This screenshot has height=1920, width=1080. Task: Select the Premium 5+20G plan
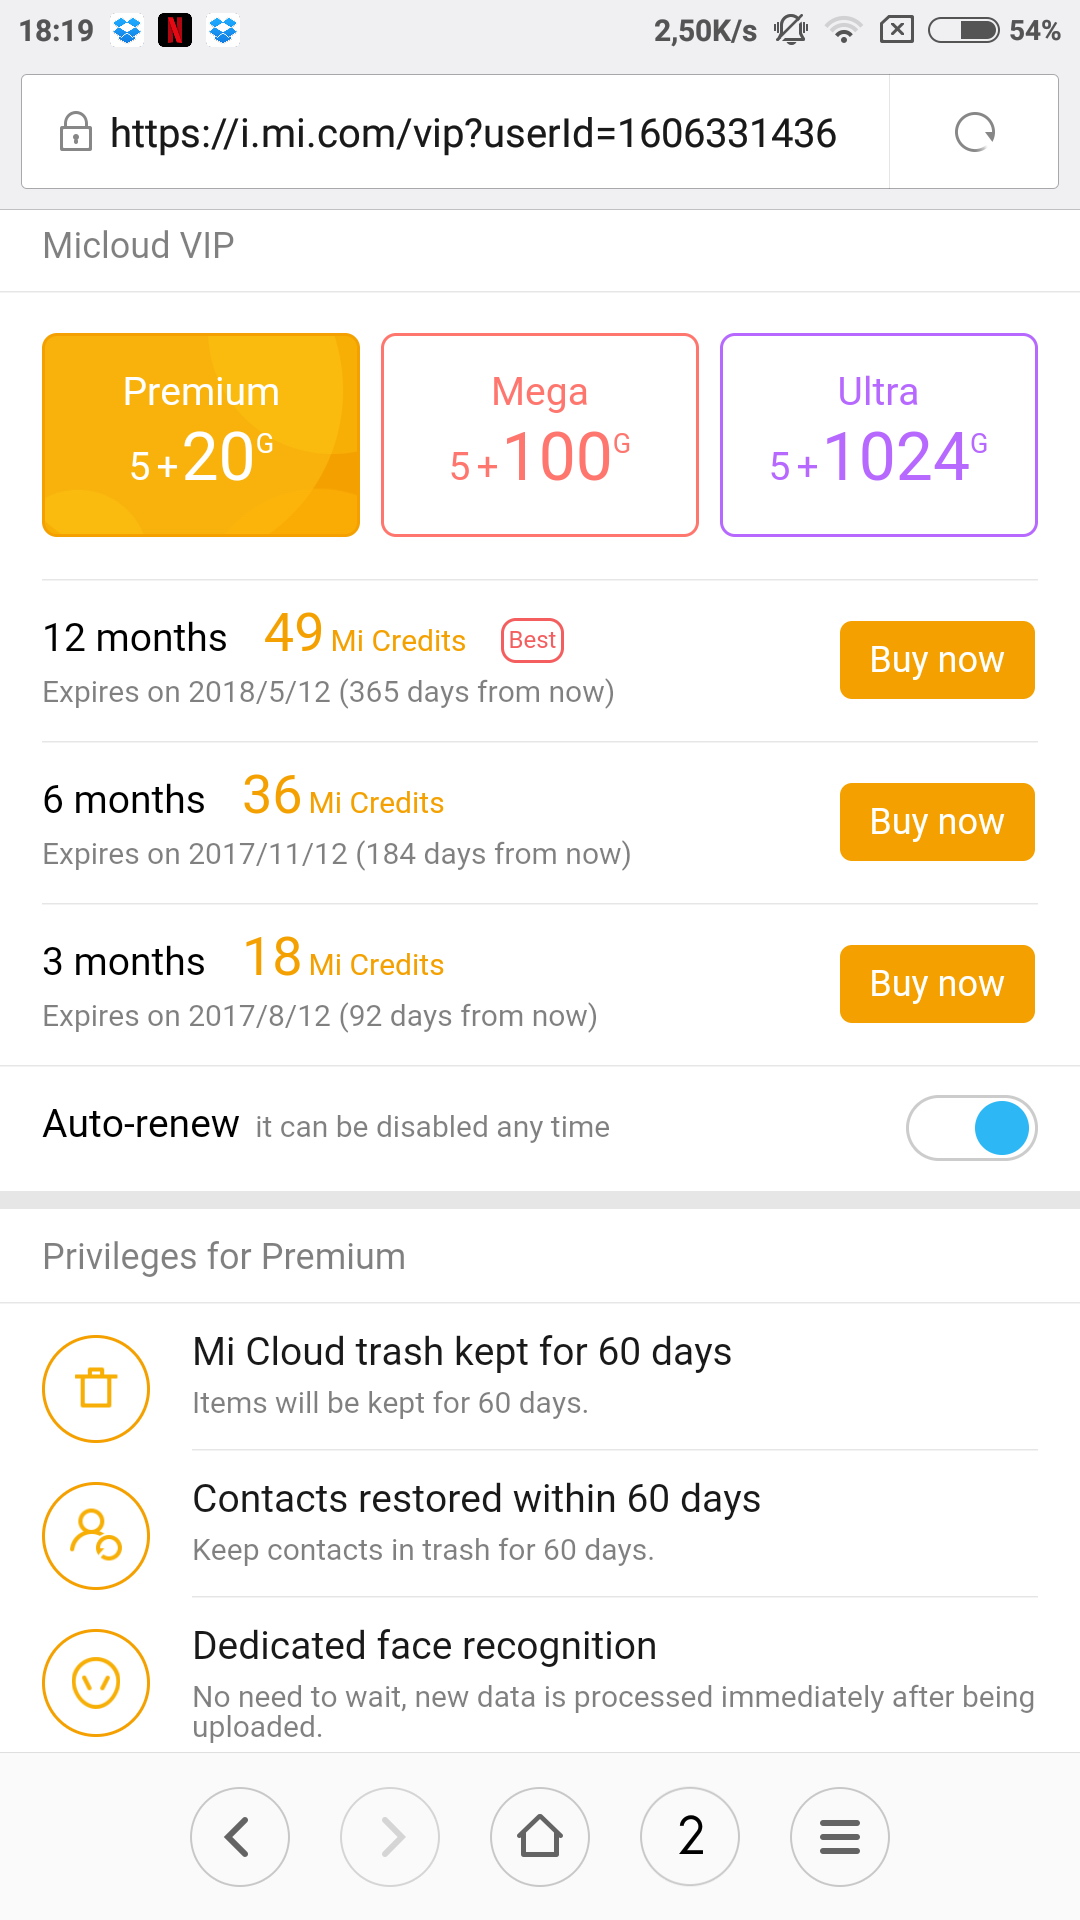[x=201, y=435]
